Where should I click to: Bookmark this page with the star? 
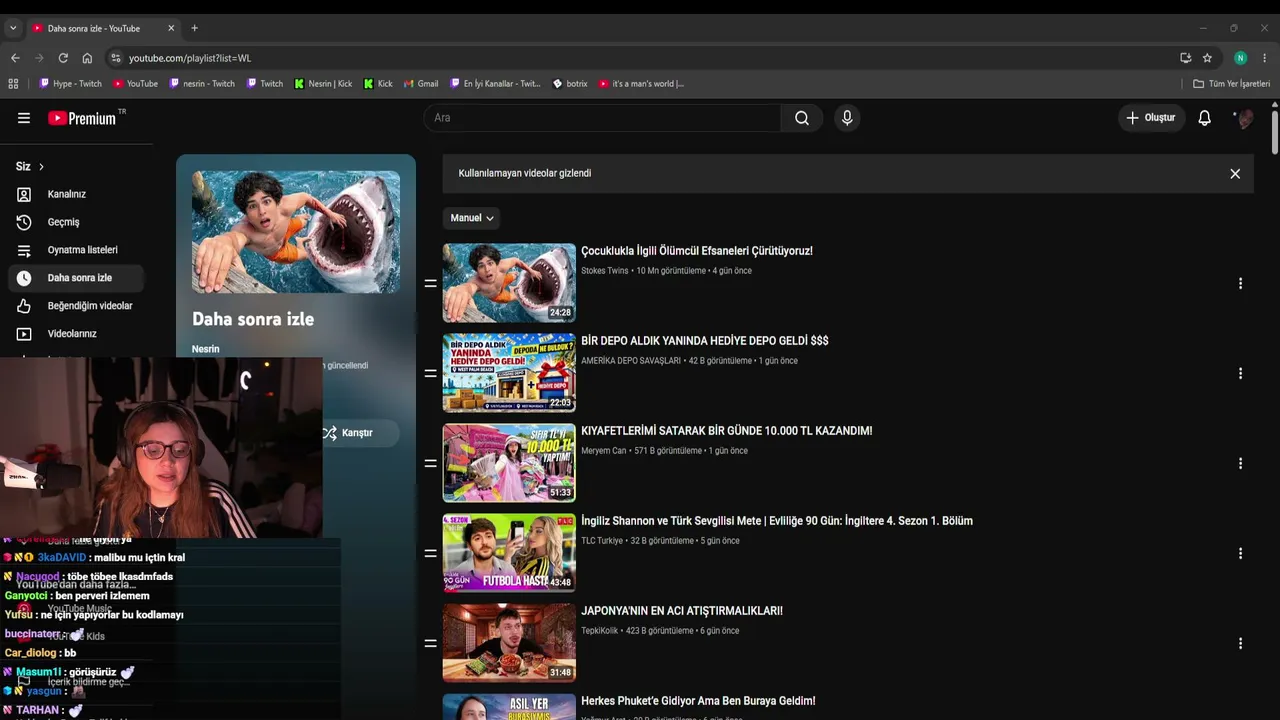pyautogui.click(x=1207, y=58)
